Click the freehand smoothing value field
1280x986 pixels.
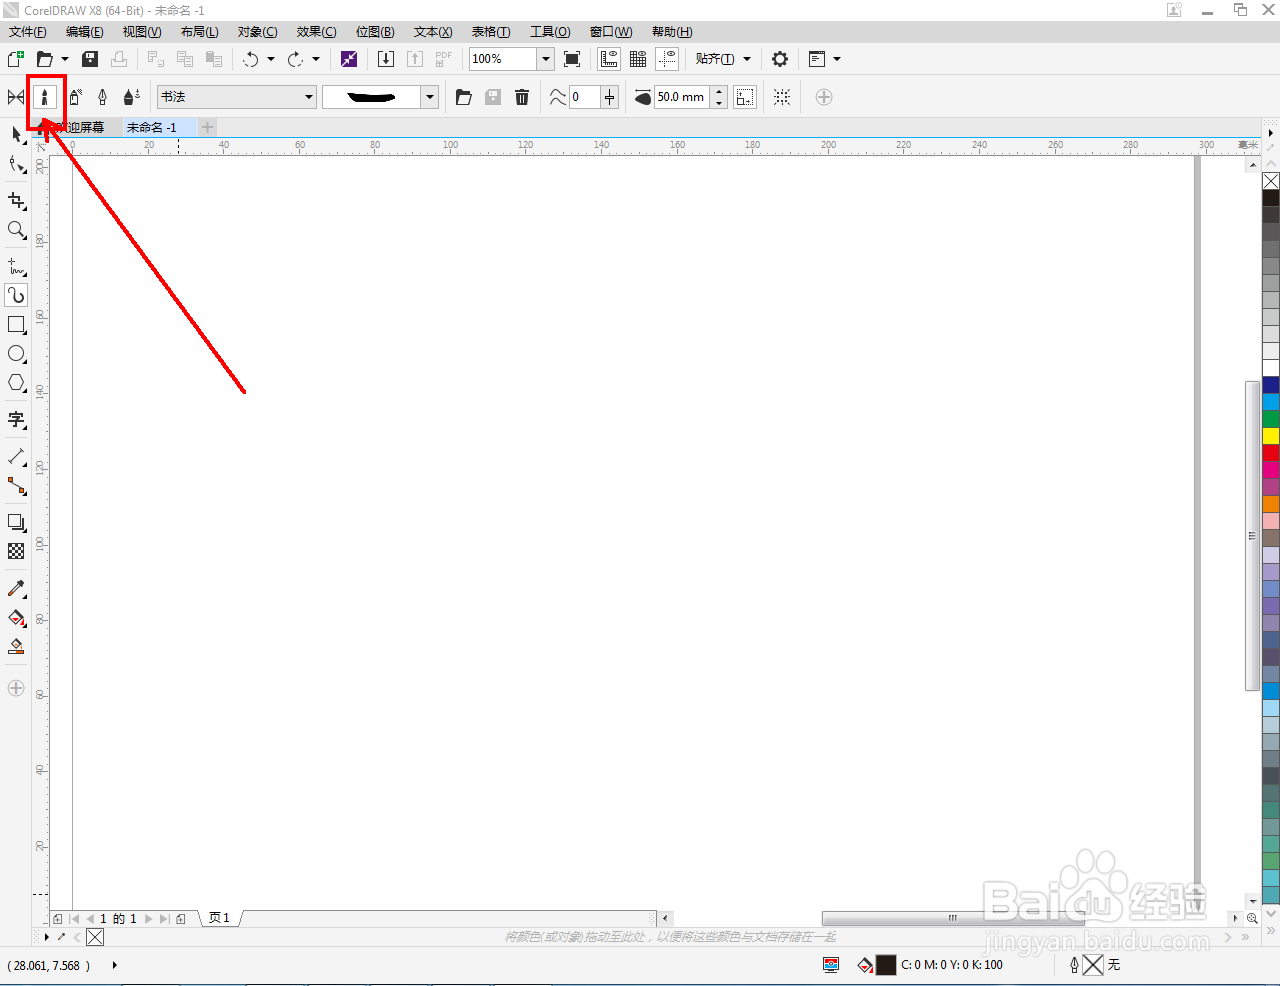point(584,97)
